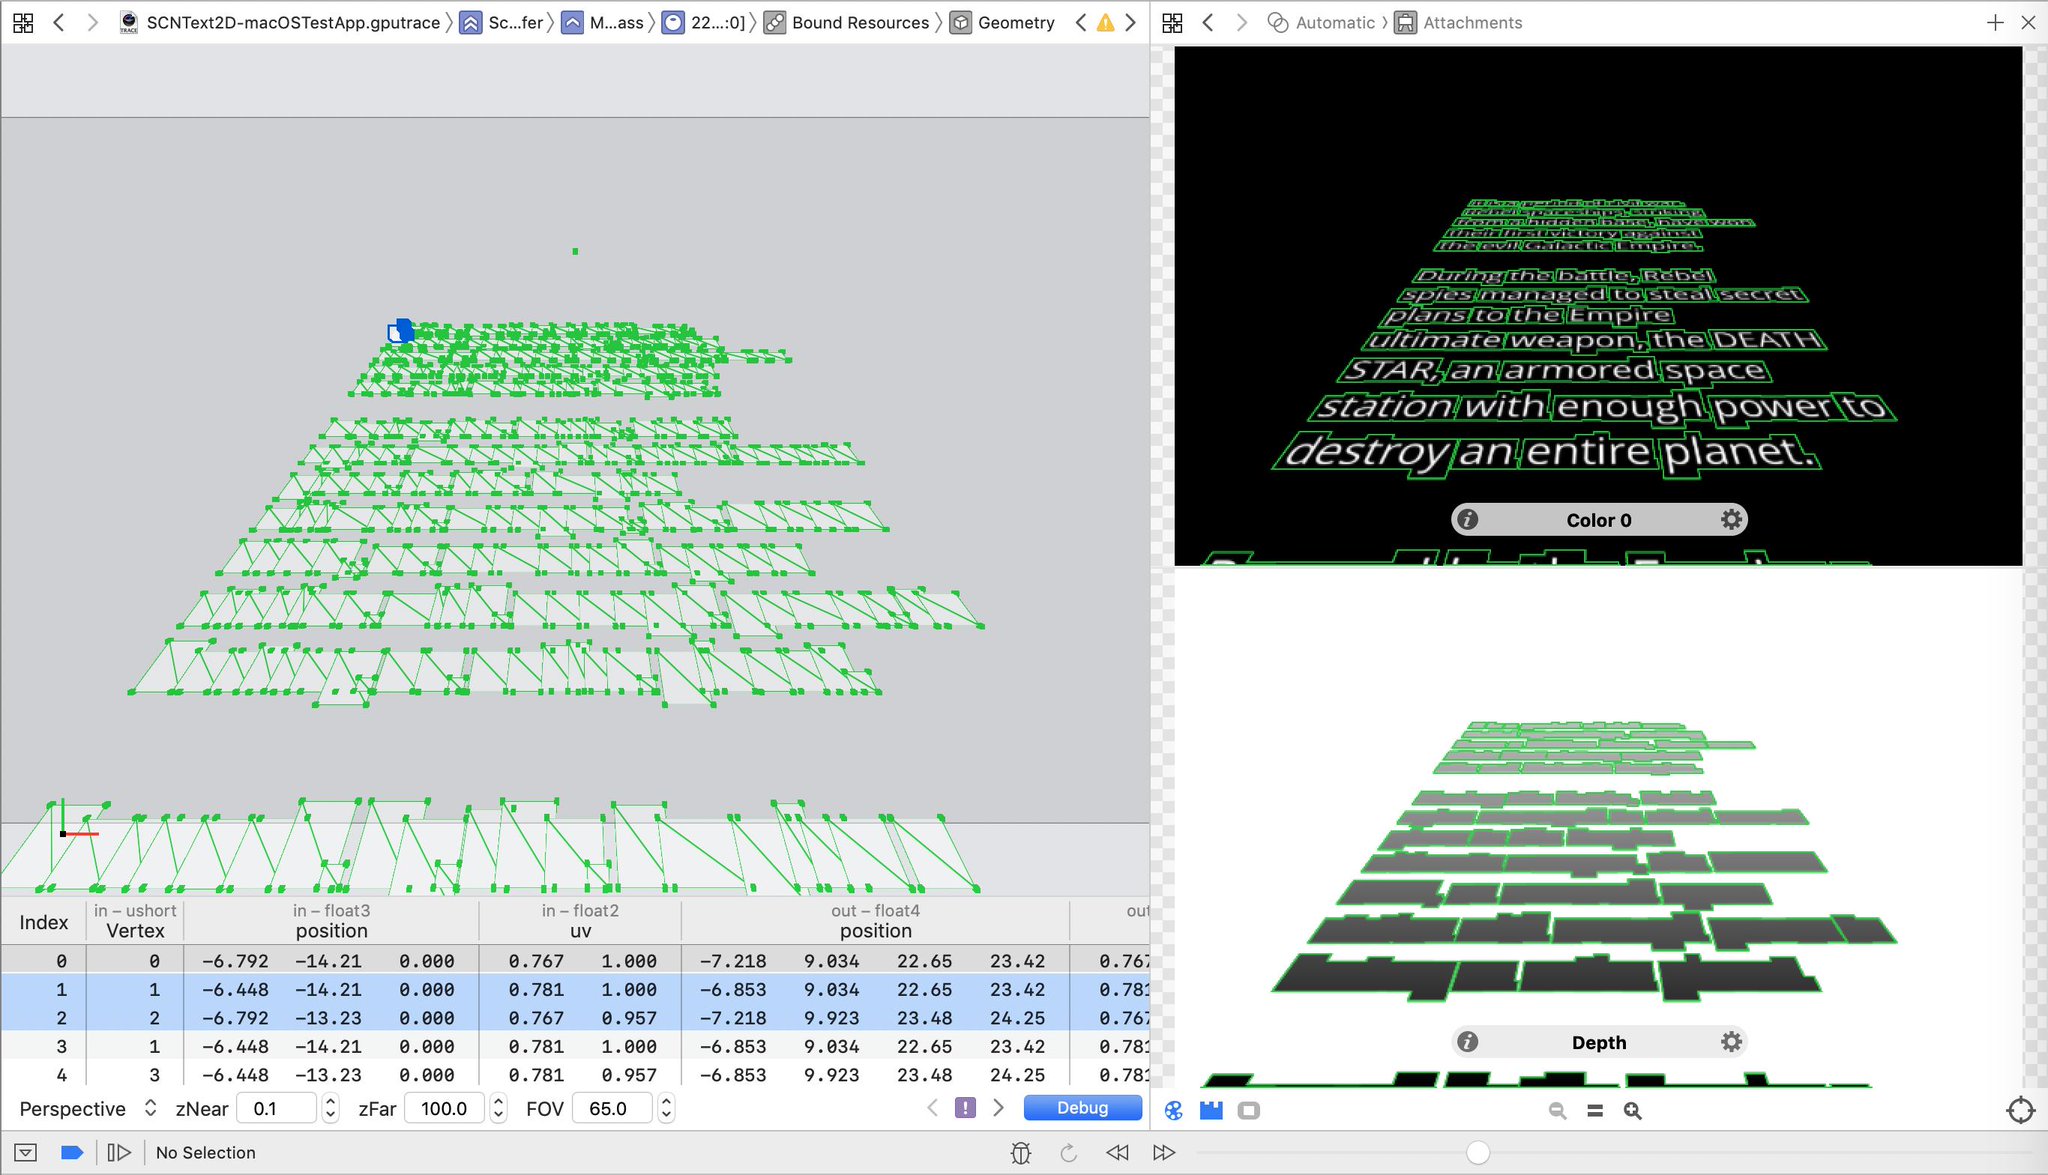Go forward in right assistant editor
The height and width of the screenshot is (1175, 2048).
click(x=1241, y=22)
